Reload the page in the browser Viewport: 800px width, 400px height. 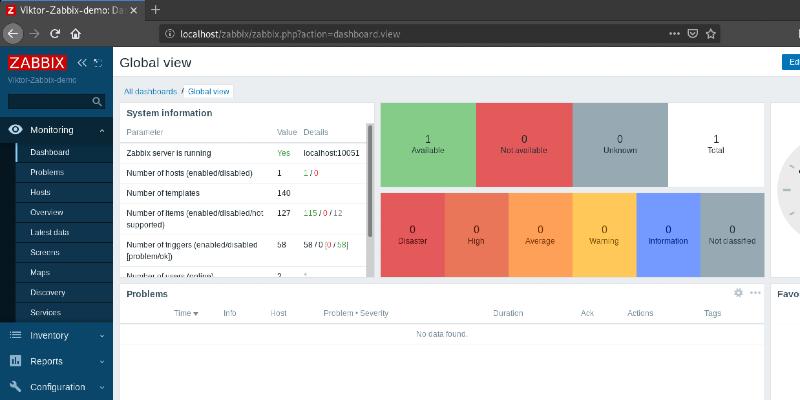click(54, 33)
